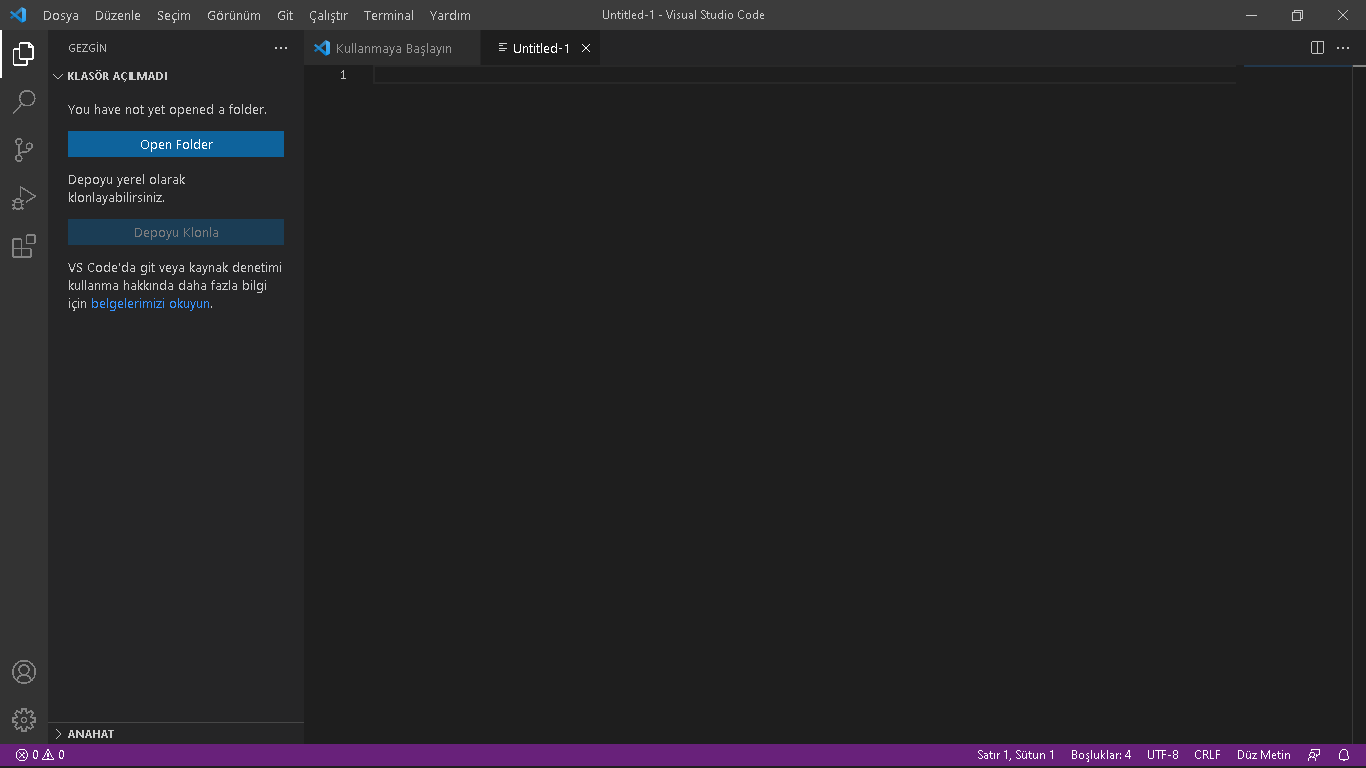Collapse the KLASÖR AÇILMADI section
Viewport: 1366px width, 768px height.
click(x=176, y=76)
